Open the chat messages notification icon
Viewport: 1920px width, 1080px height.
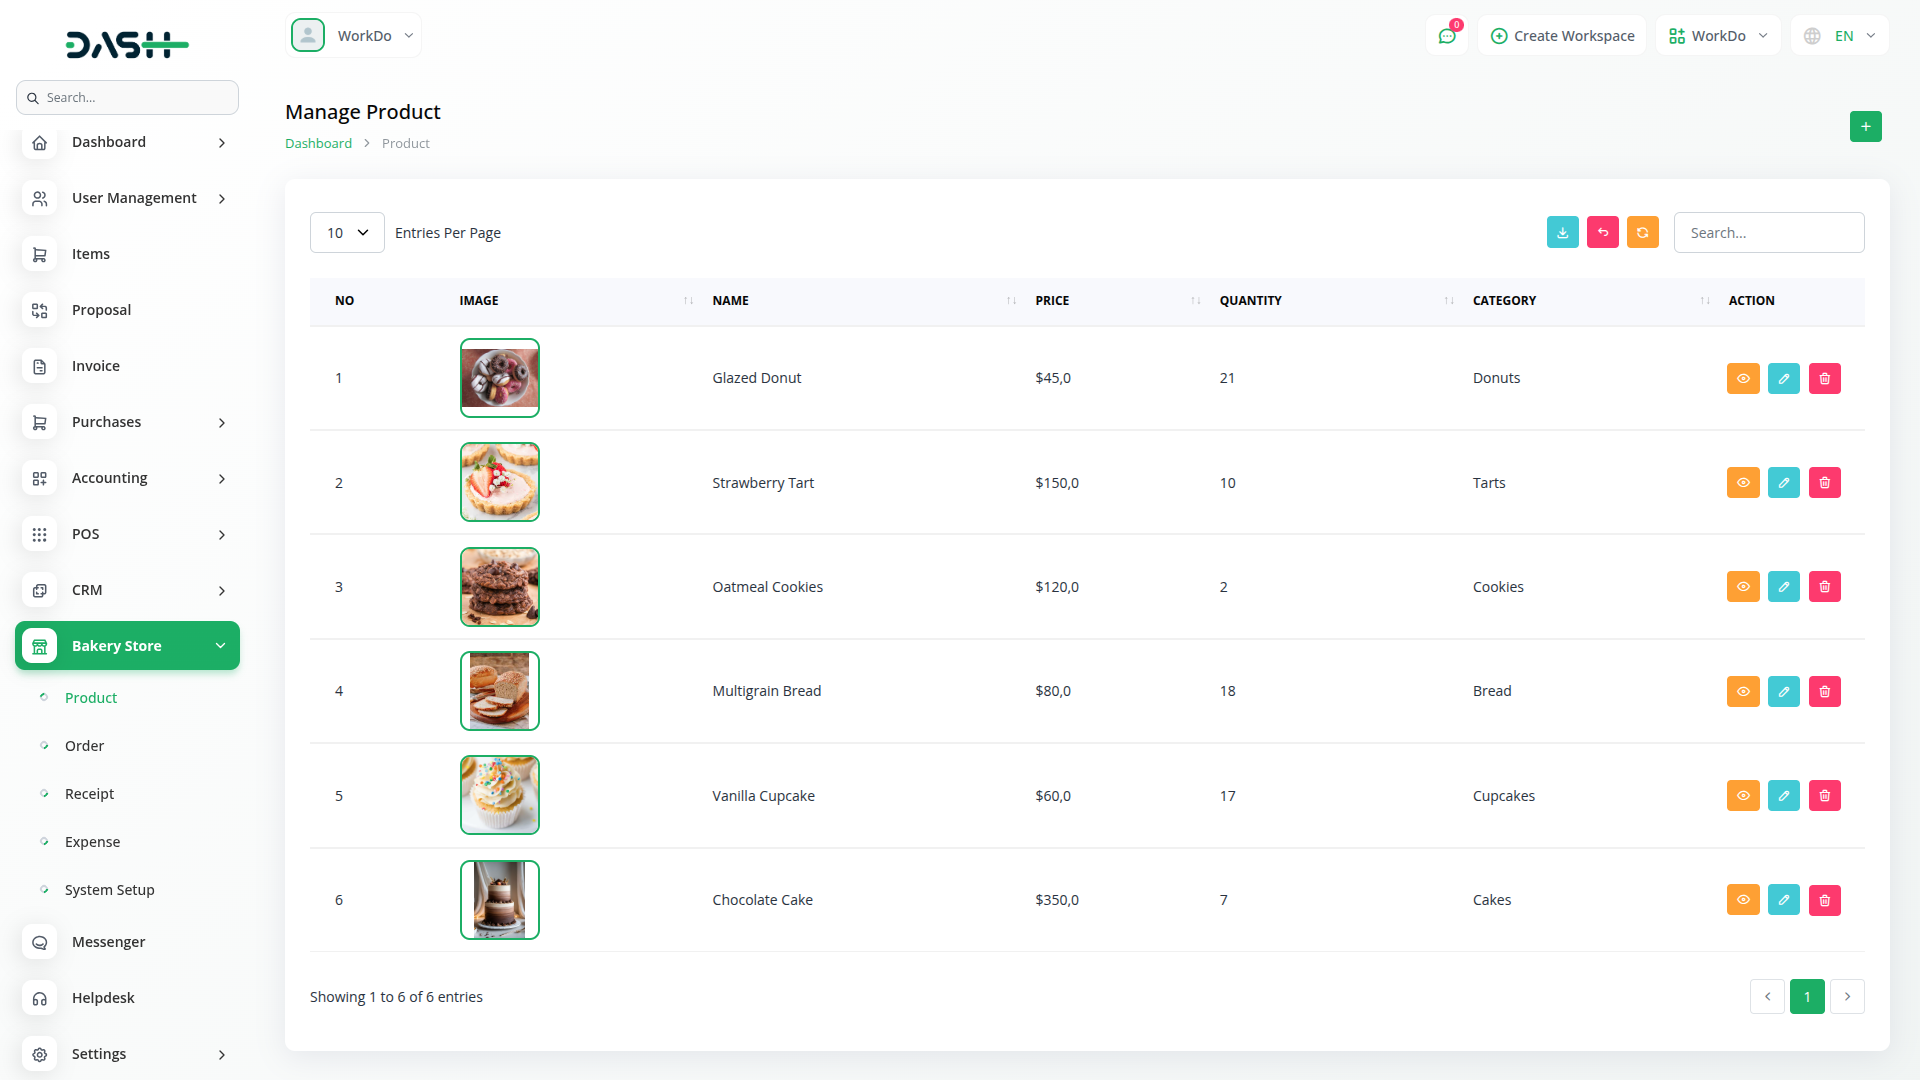[x=1446, y=36]
